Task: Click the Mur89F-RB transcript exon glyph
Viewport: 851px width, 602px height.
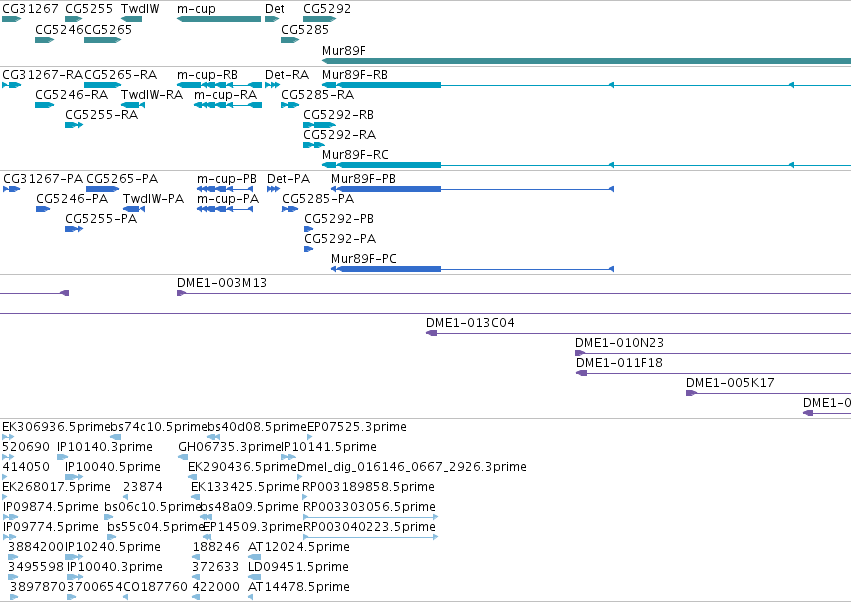Action: pos(382,85)
